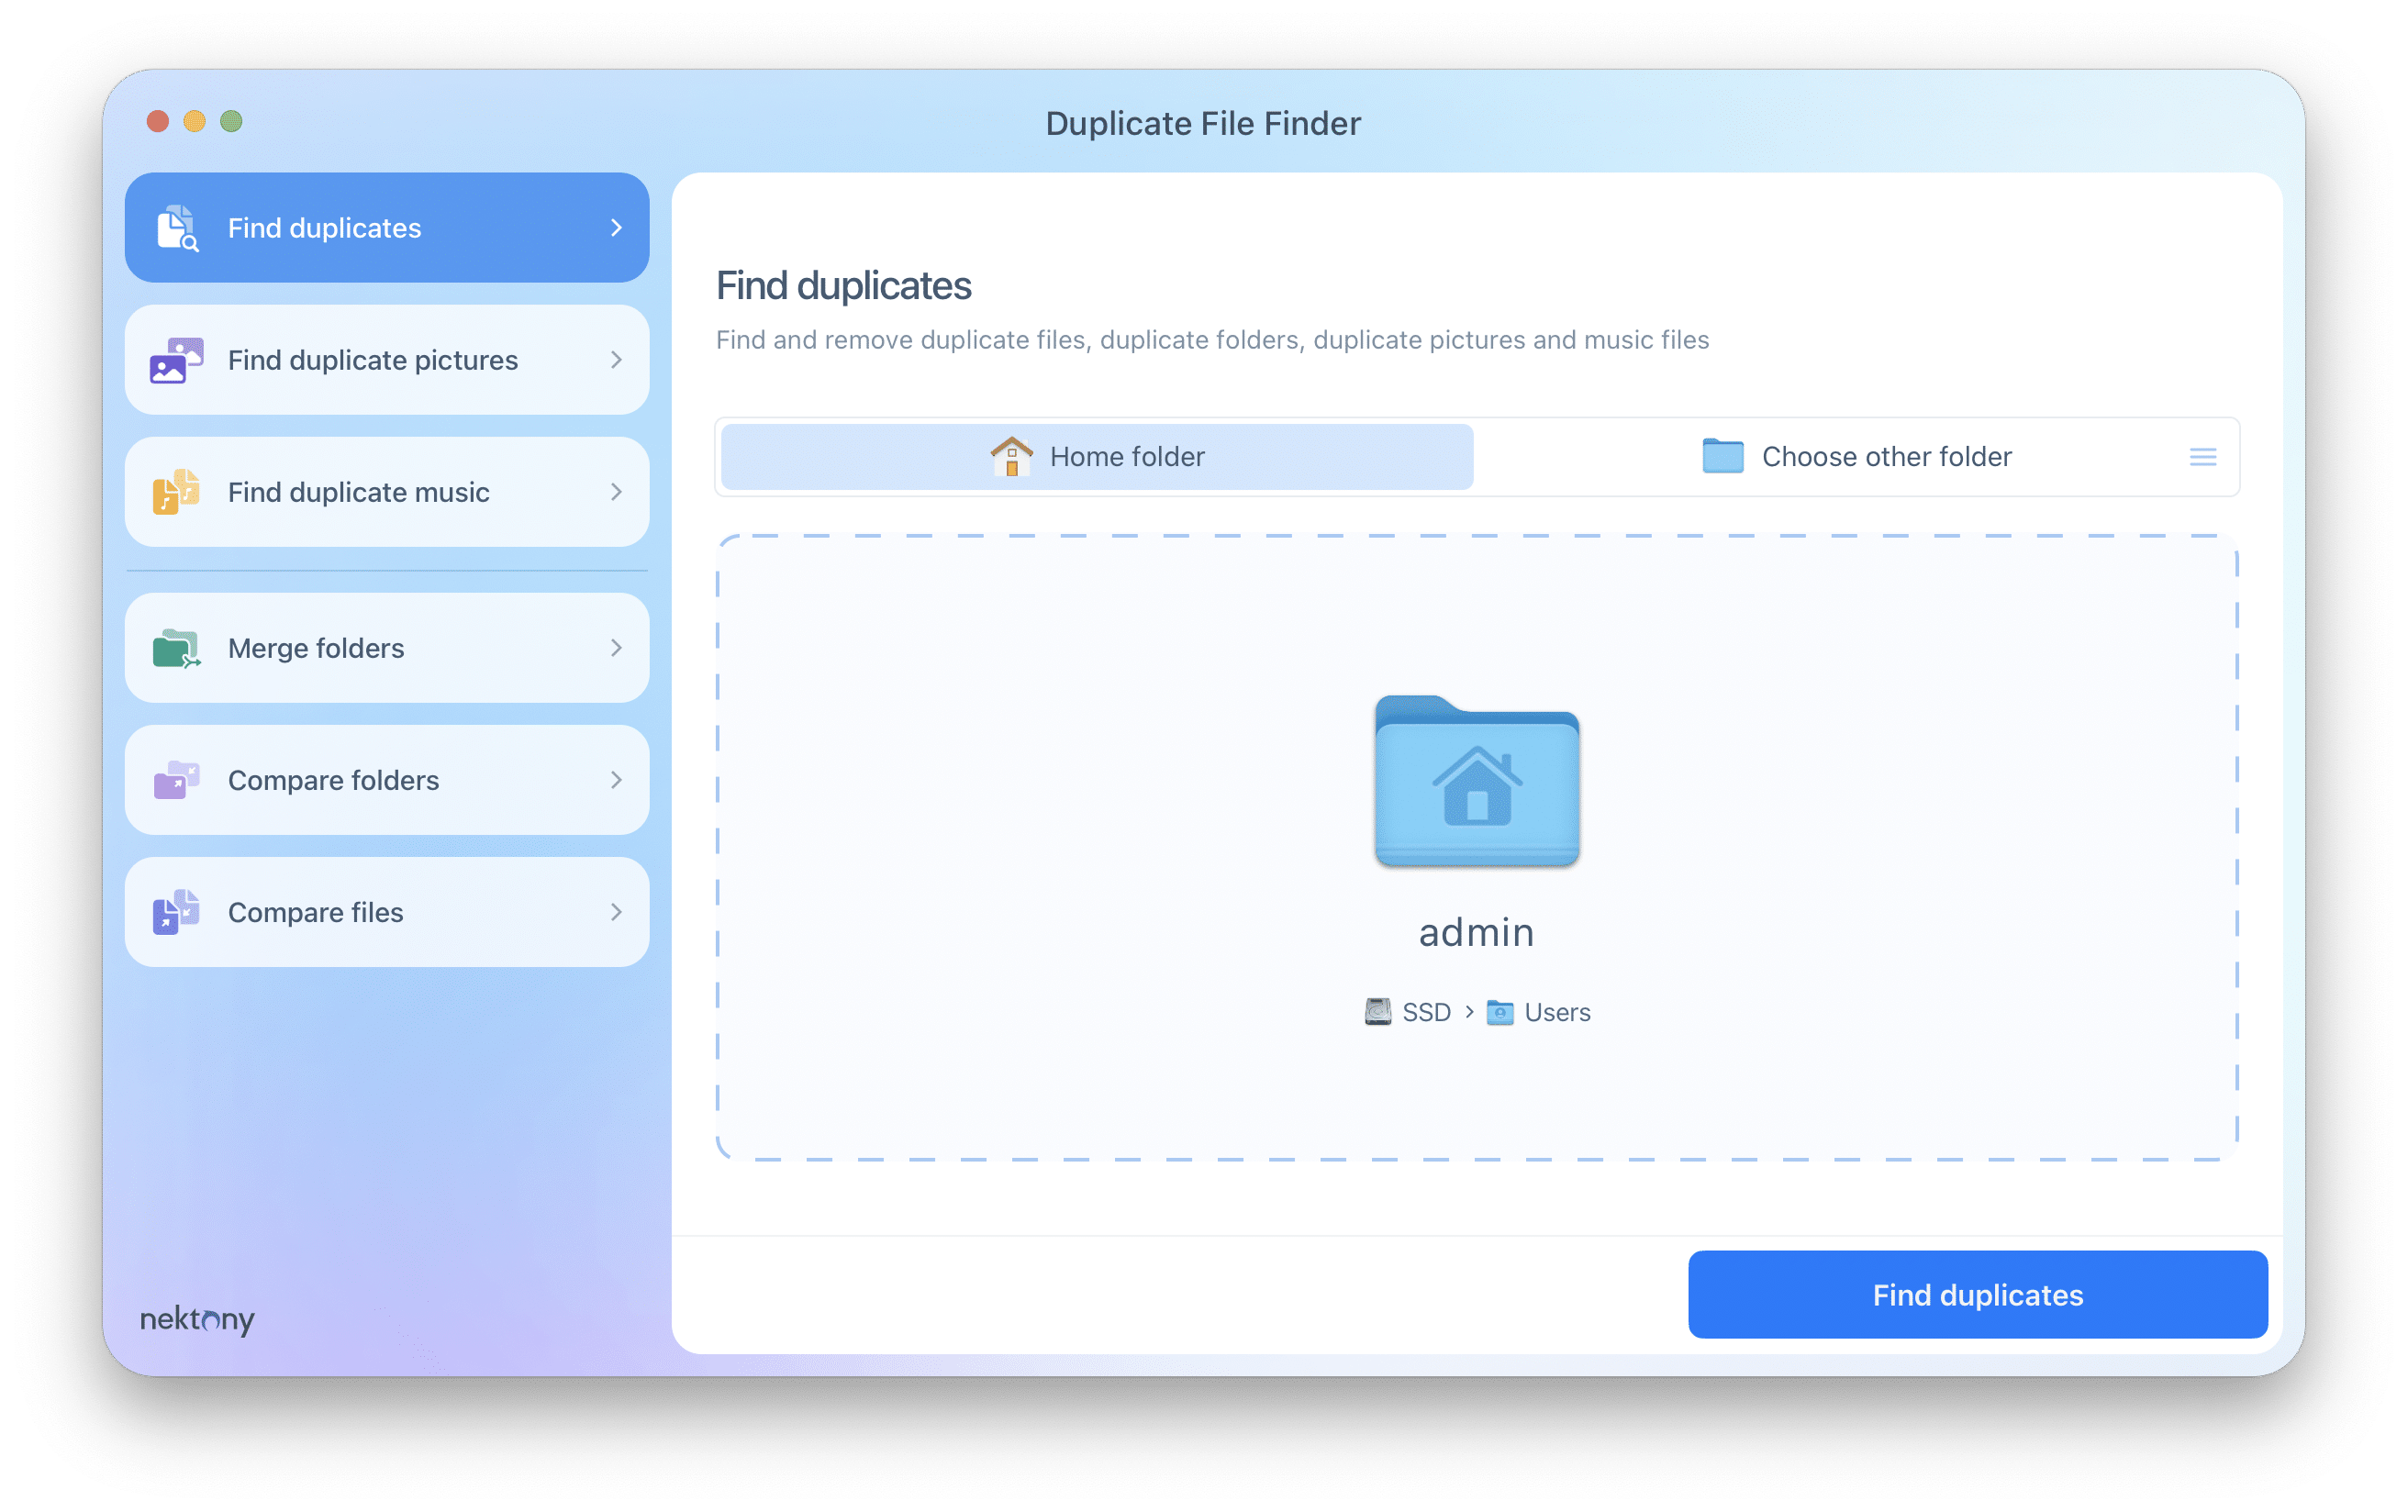Select the Choose other folder icon
This screenshot has width=2408, height=1512.
1722,456
